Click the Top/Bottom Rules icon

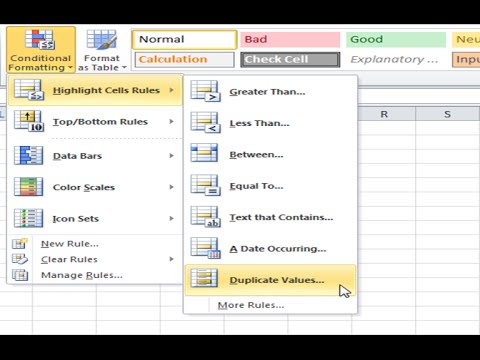point(29,121)
